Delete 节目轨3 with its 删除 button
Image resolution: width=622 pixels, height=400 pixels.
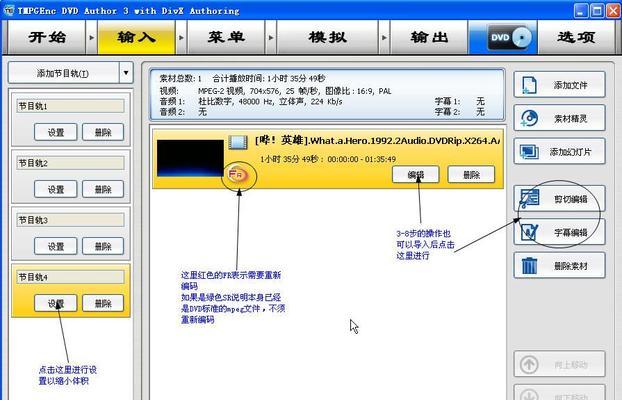[103, 246]
